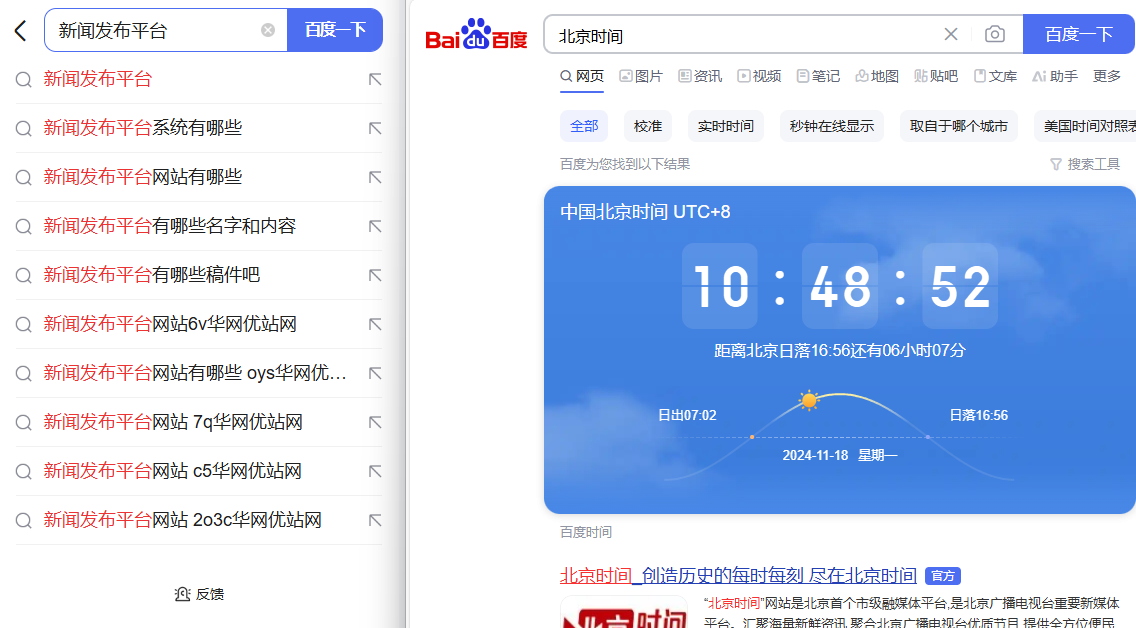Fill arrow icon for 新闻发布平台有哪些稿件吧

[375, 275]
